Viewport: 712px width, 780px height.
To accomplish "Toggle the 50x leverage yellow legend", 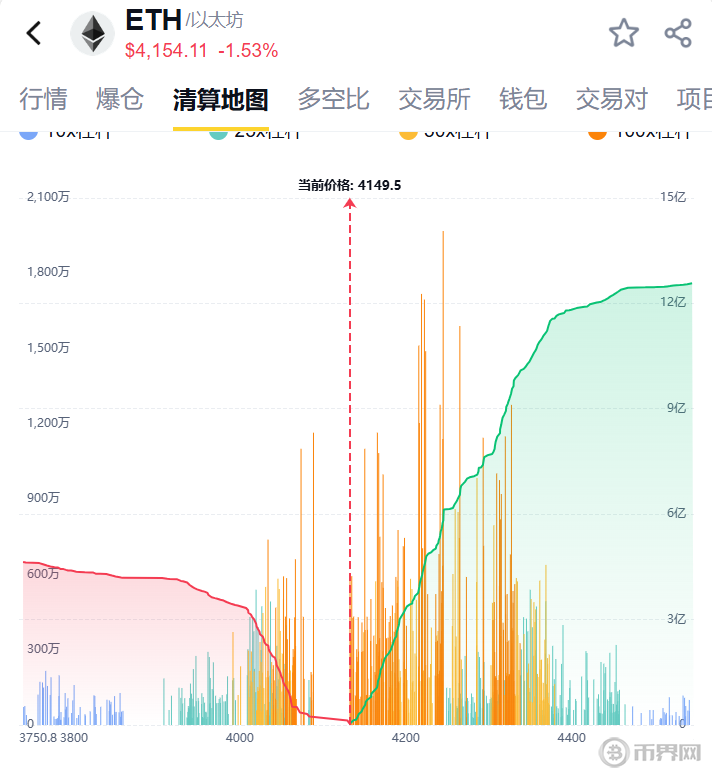I will (442, 134).
